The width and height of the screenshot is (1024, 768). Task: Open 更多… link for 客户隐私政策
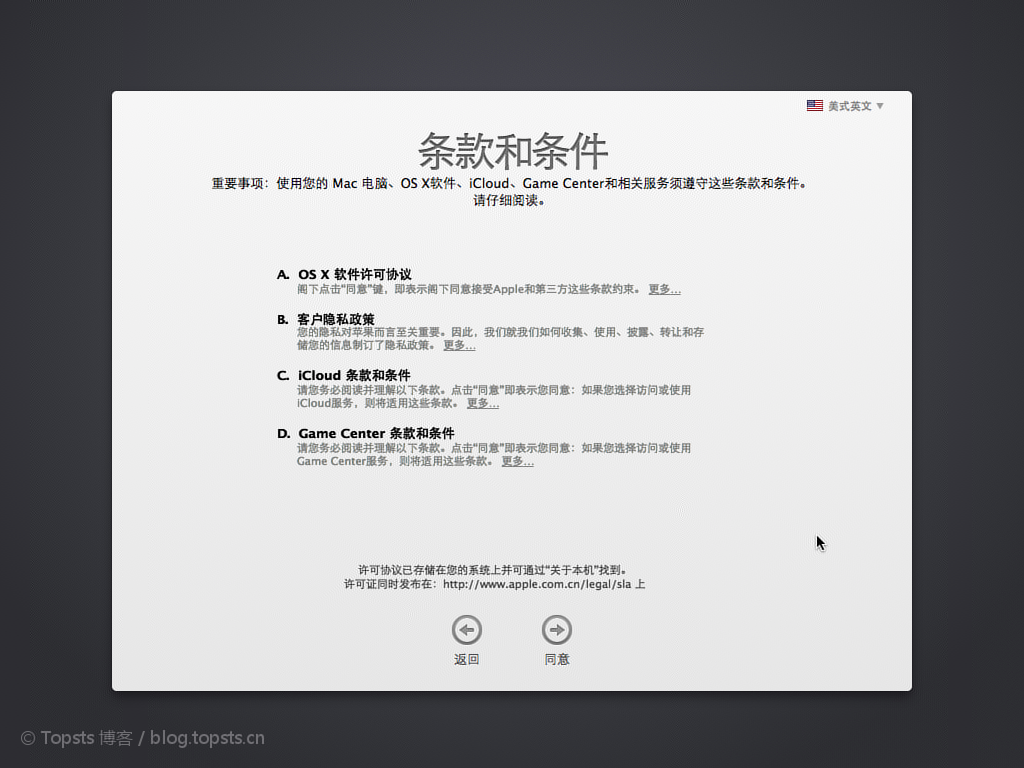click(459, 345)
